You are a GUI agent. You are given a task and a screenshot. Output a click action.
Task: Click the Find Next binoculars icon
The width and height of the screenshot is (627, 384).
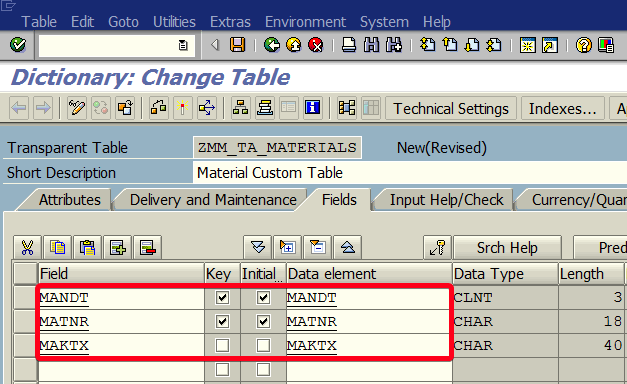[394, 45]
